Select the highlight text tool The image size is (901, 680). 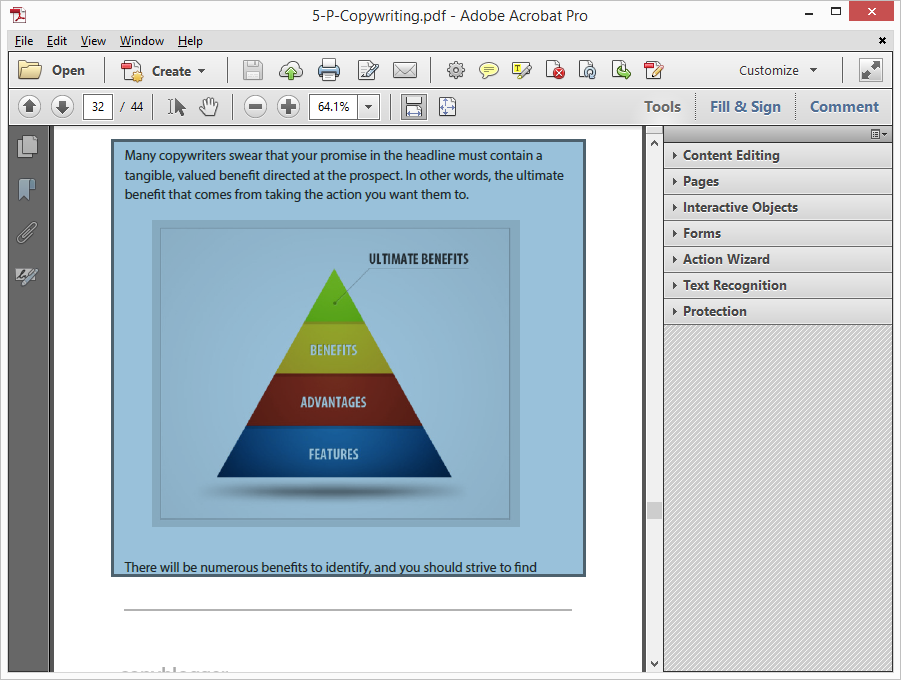click(x=522, y=71)
